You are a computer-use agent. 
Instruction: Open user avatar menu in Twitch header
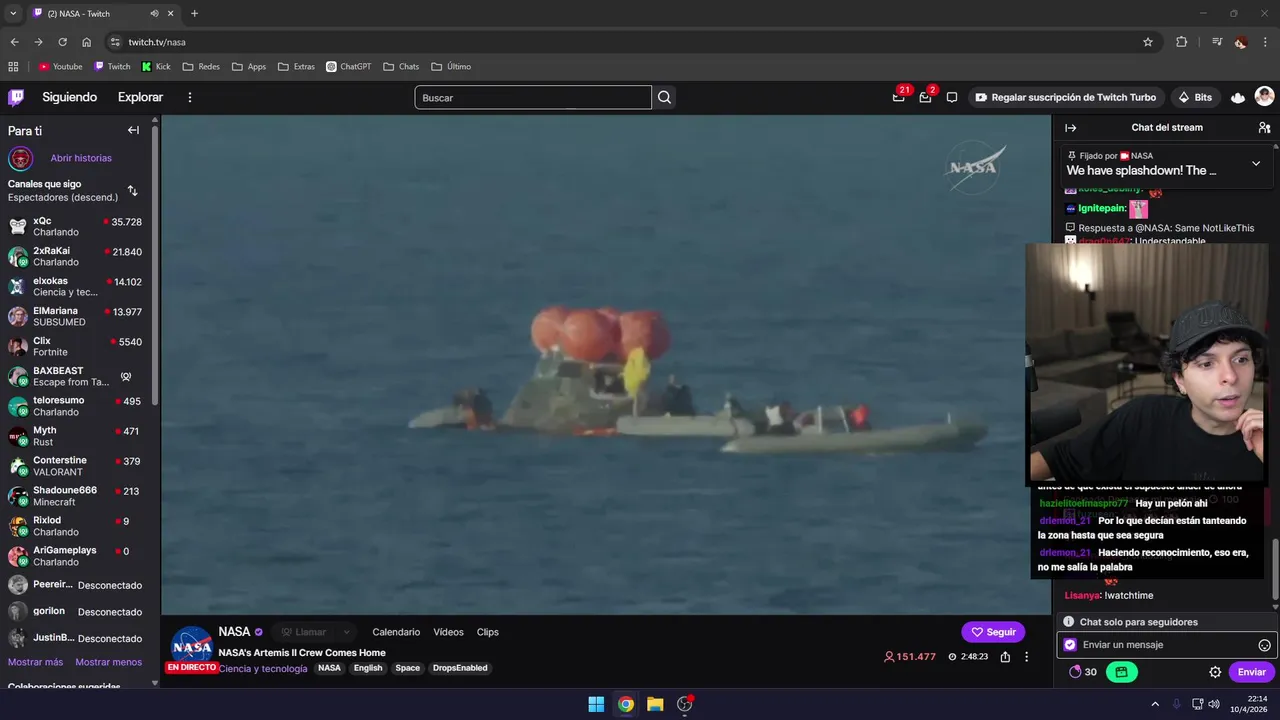(1264, 97)
